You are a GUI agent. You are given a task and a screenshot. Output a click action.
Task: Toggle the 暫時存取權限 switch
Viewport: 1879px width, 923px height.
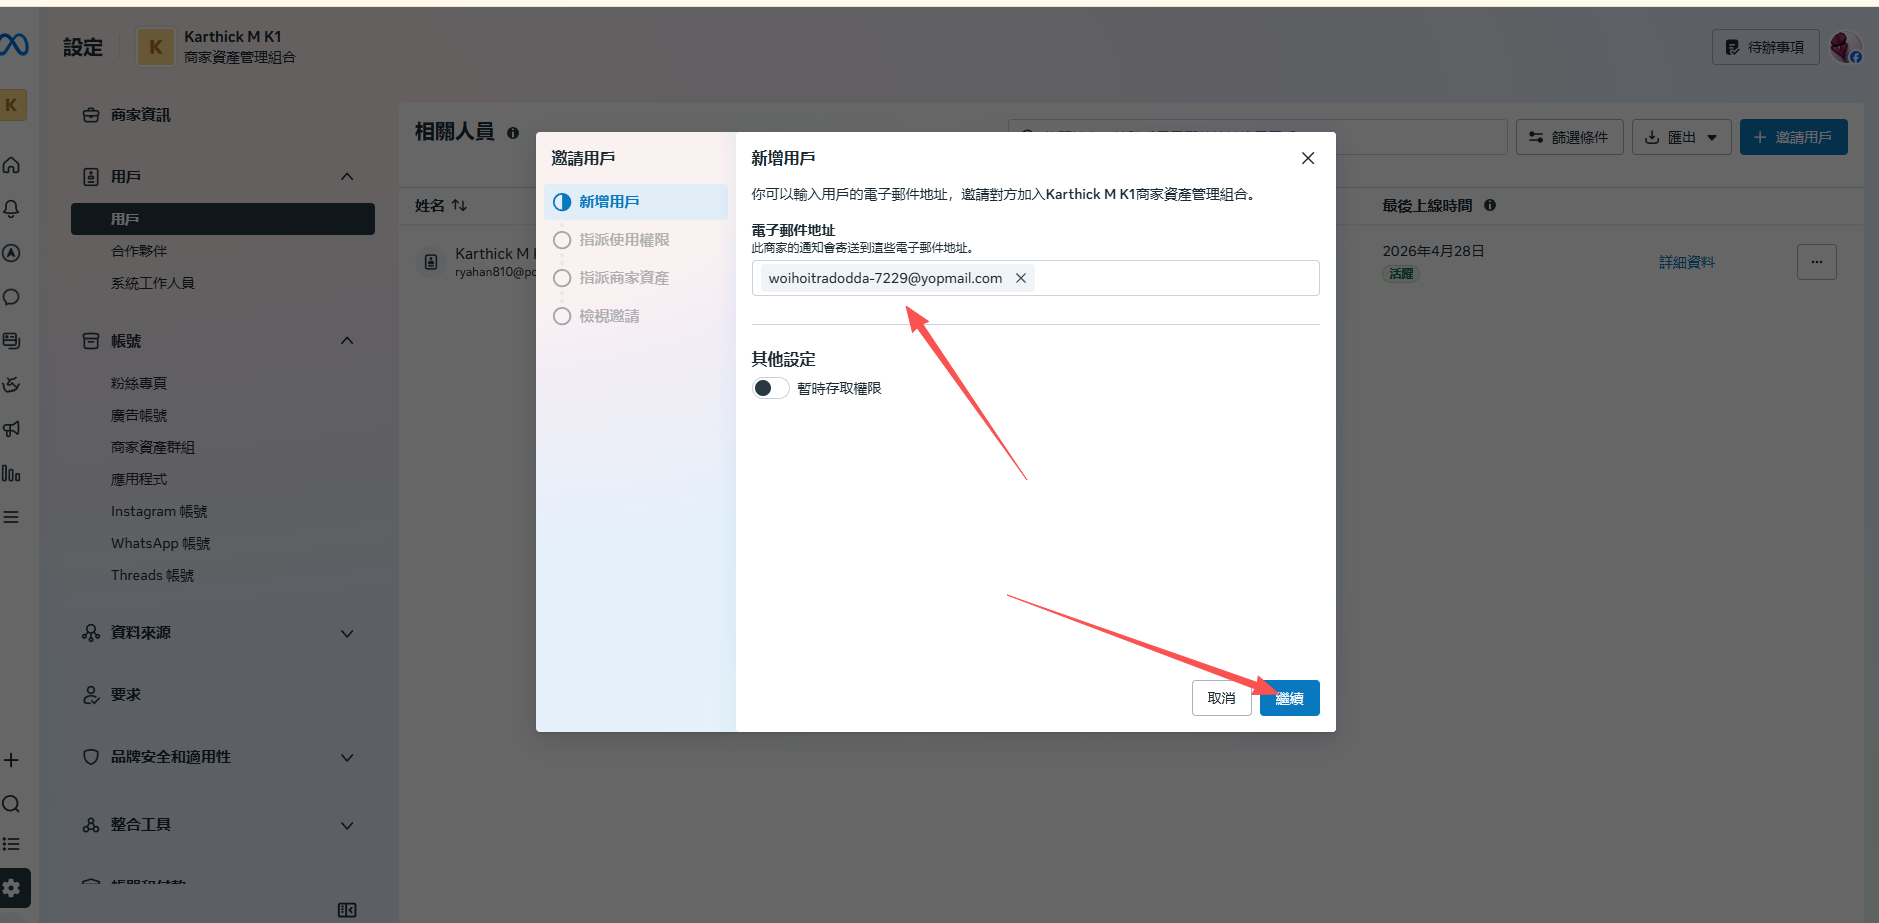tap(770, 388)
